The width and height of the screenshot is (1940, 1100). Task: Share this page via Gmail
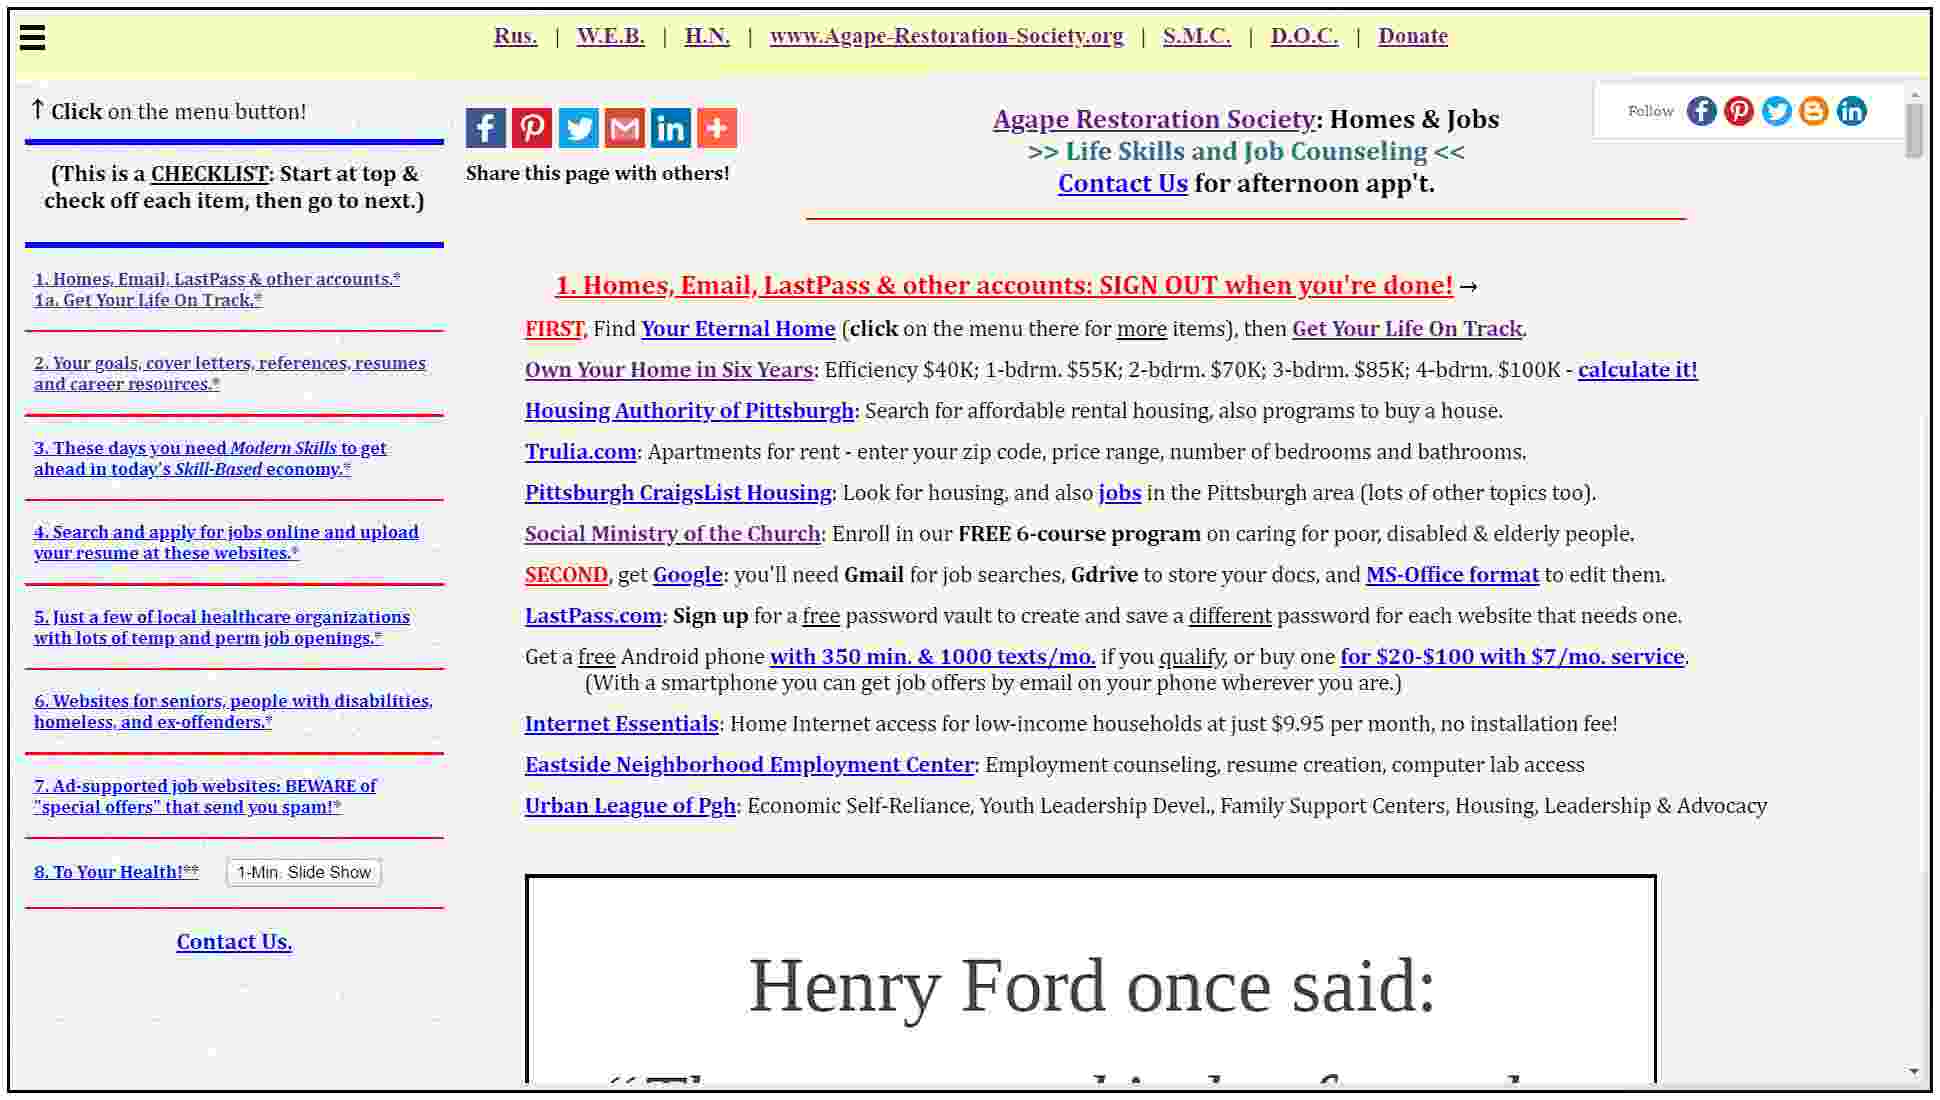point(625,128)
